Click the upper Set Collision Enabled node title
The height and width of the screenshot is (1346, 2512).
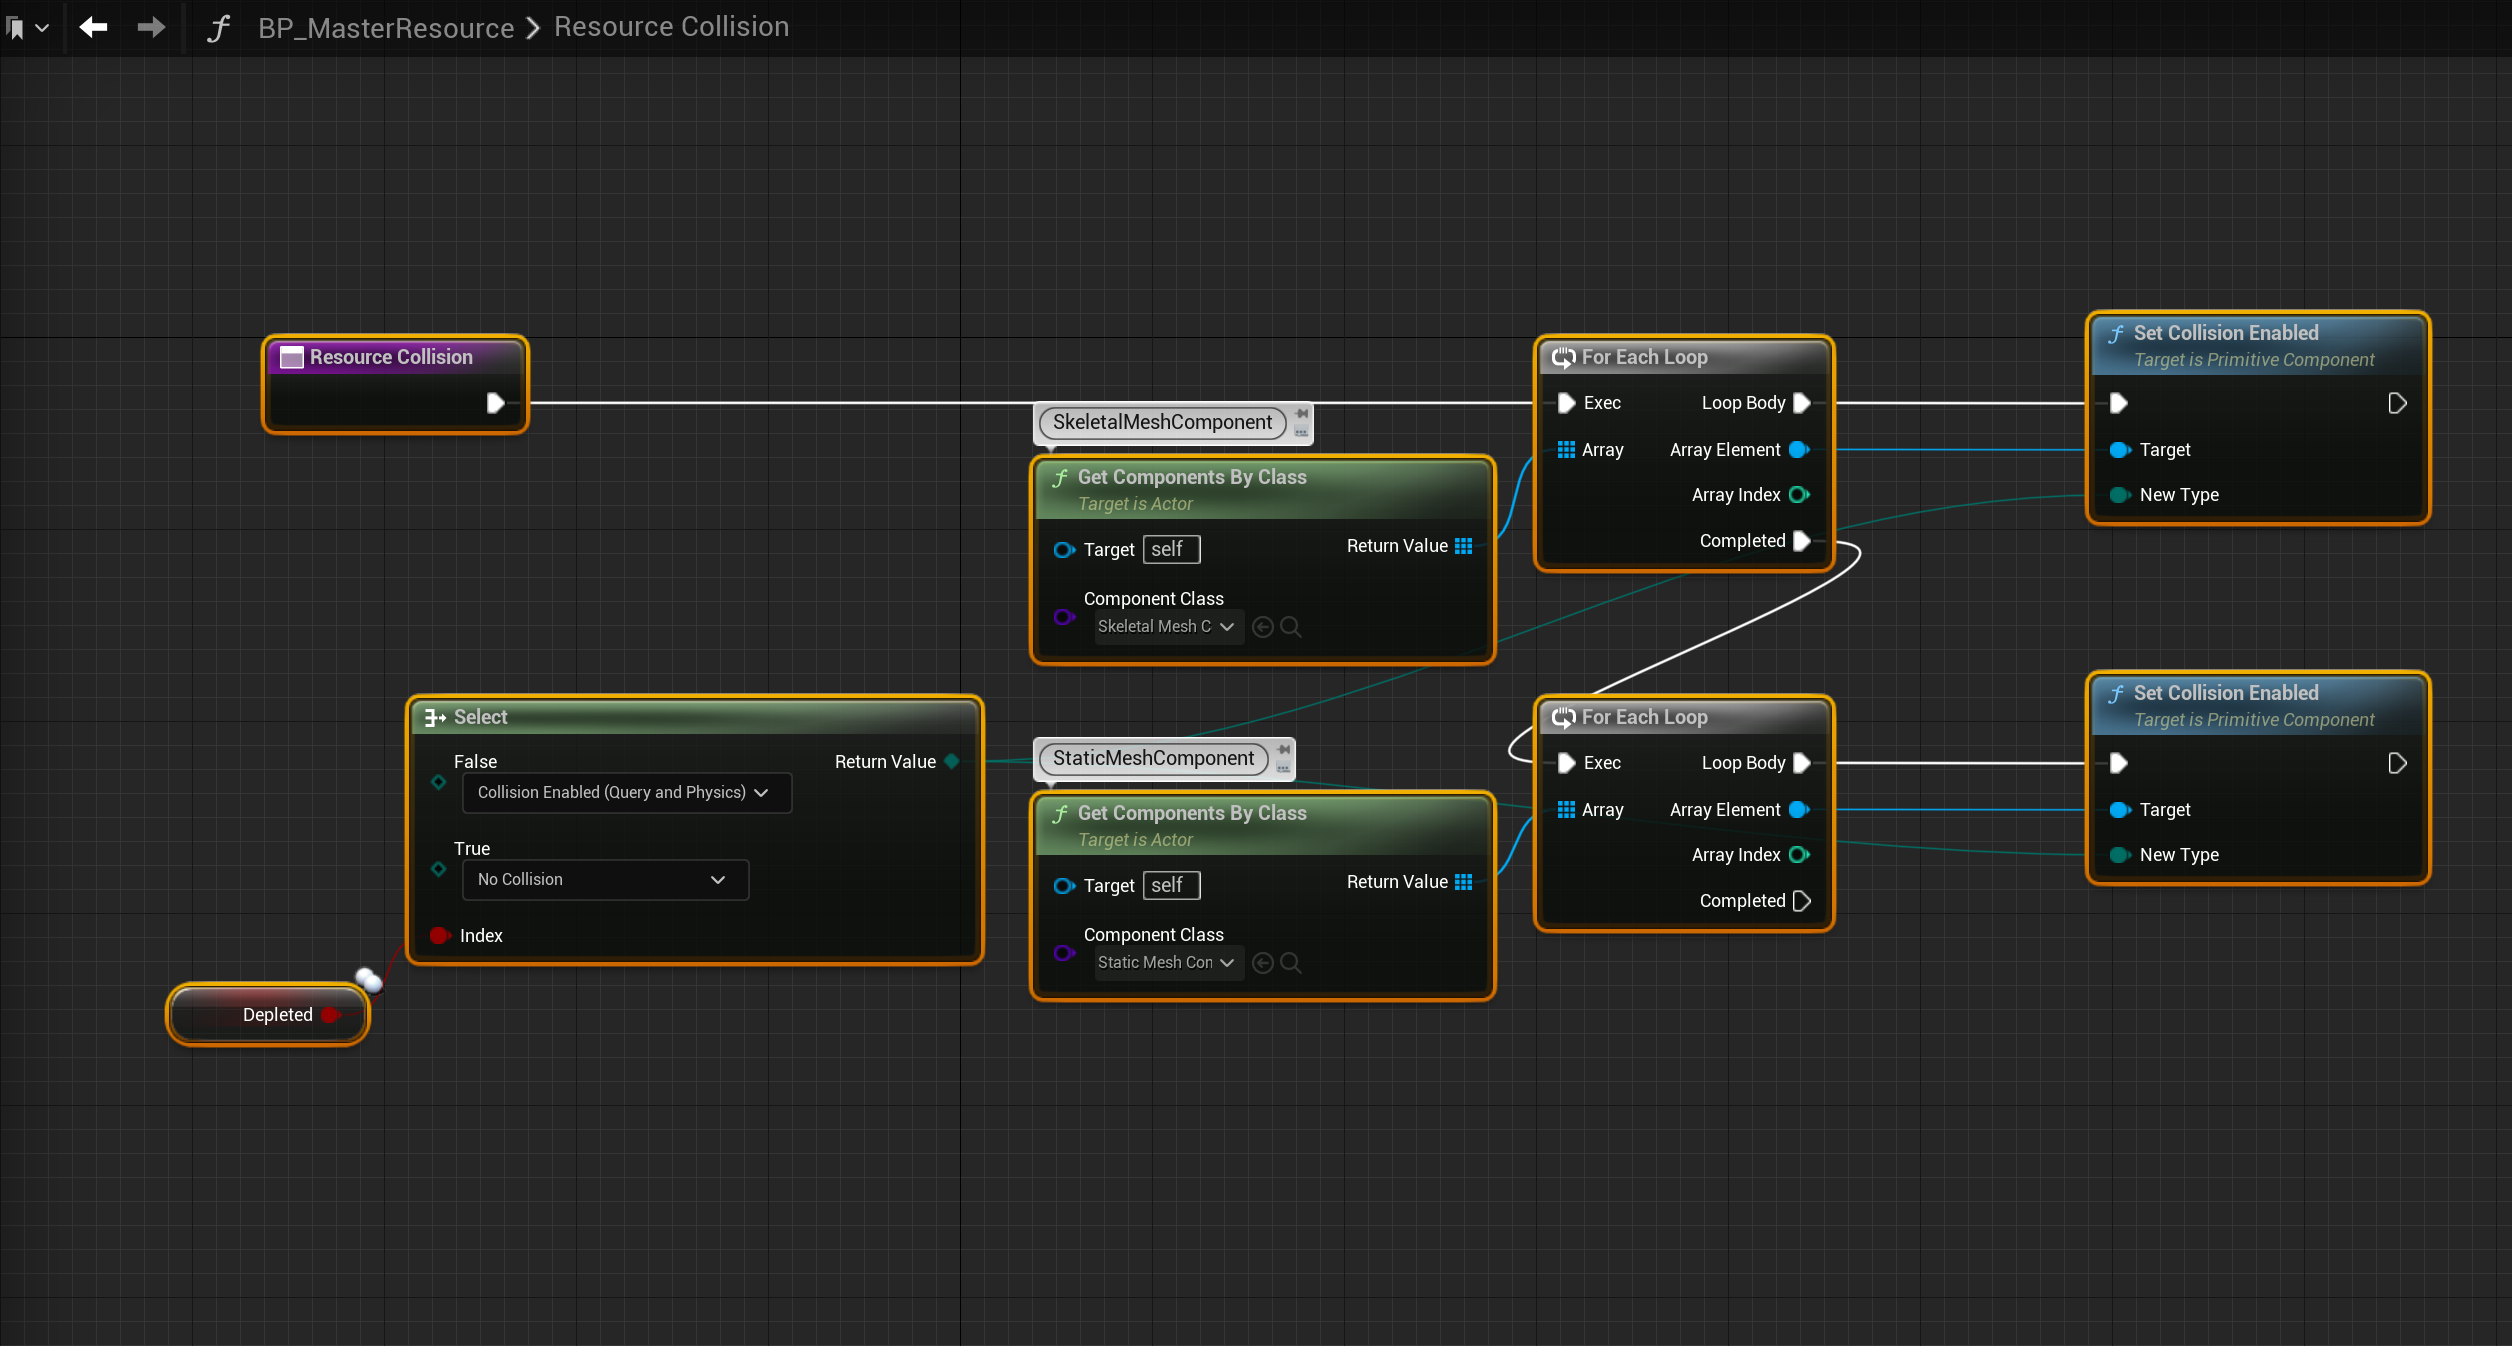pyautogui.click(x=2225, y=333)
